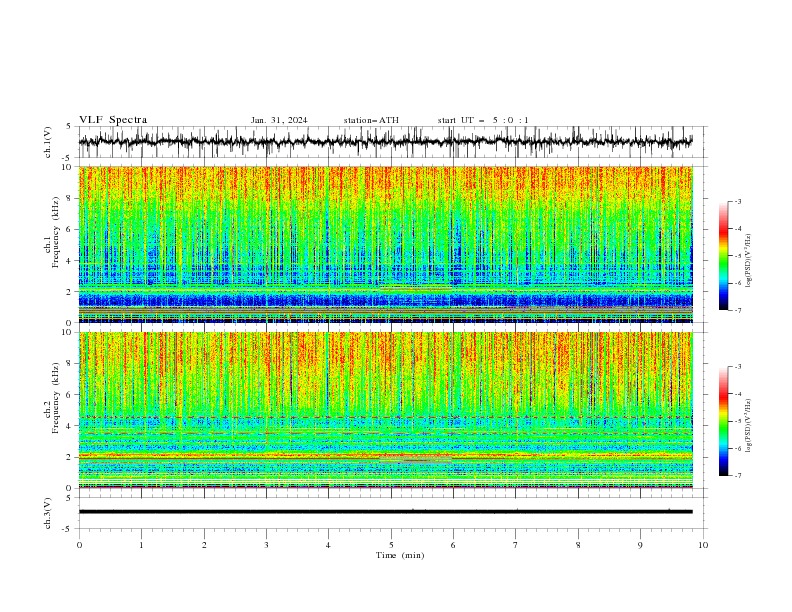The height and width of the screenshot is (612, 792).
Task: Click the "0" kHz tick on the ch.2 spectrogram
Action: (70, 488)
